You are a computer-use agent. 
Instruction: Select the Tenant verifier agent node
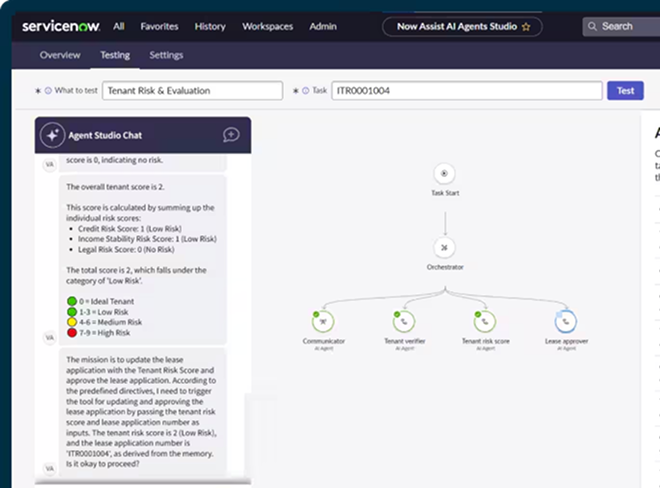click(x=404, y=322)
